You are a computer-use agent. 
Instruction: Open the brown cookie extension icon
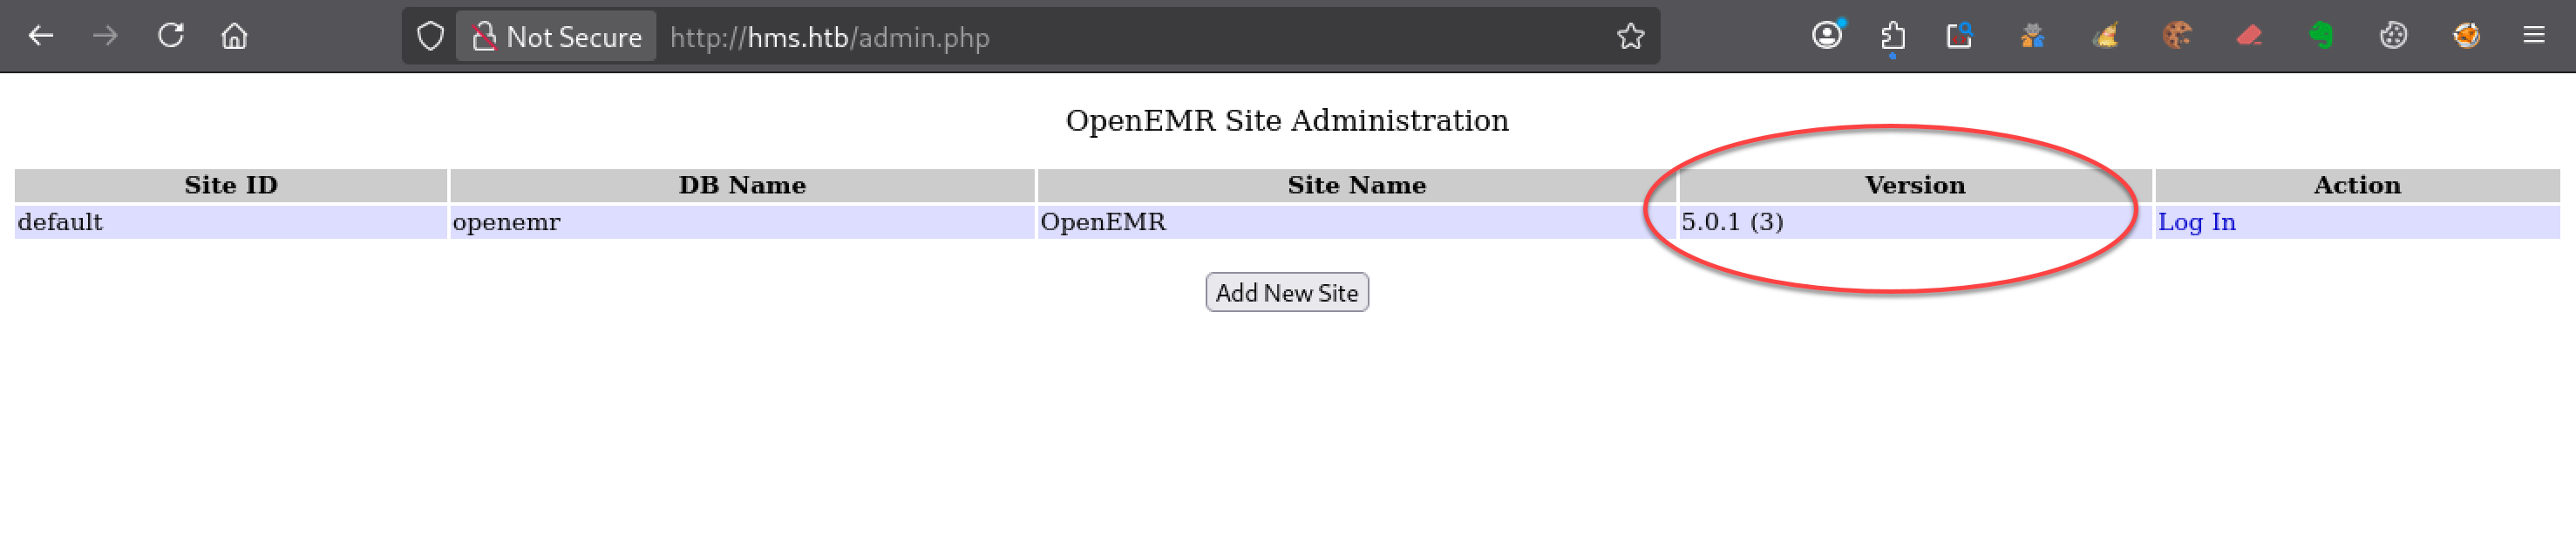pos(2177,36)
